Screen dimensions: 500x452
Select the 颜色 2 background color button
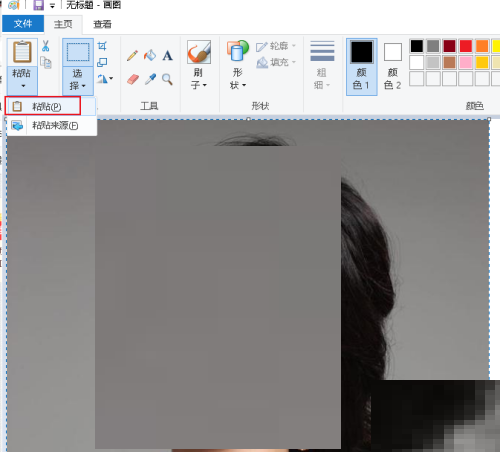click(x=393, y=67)
